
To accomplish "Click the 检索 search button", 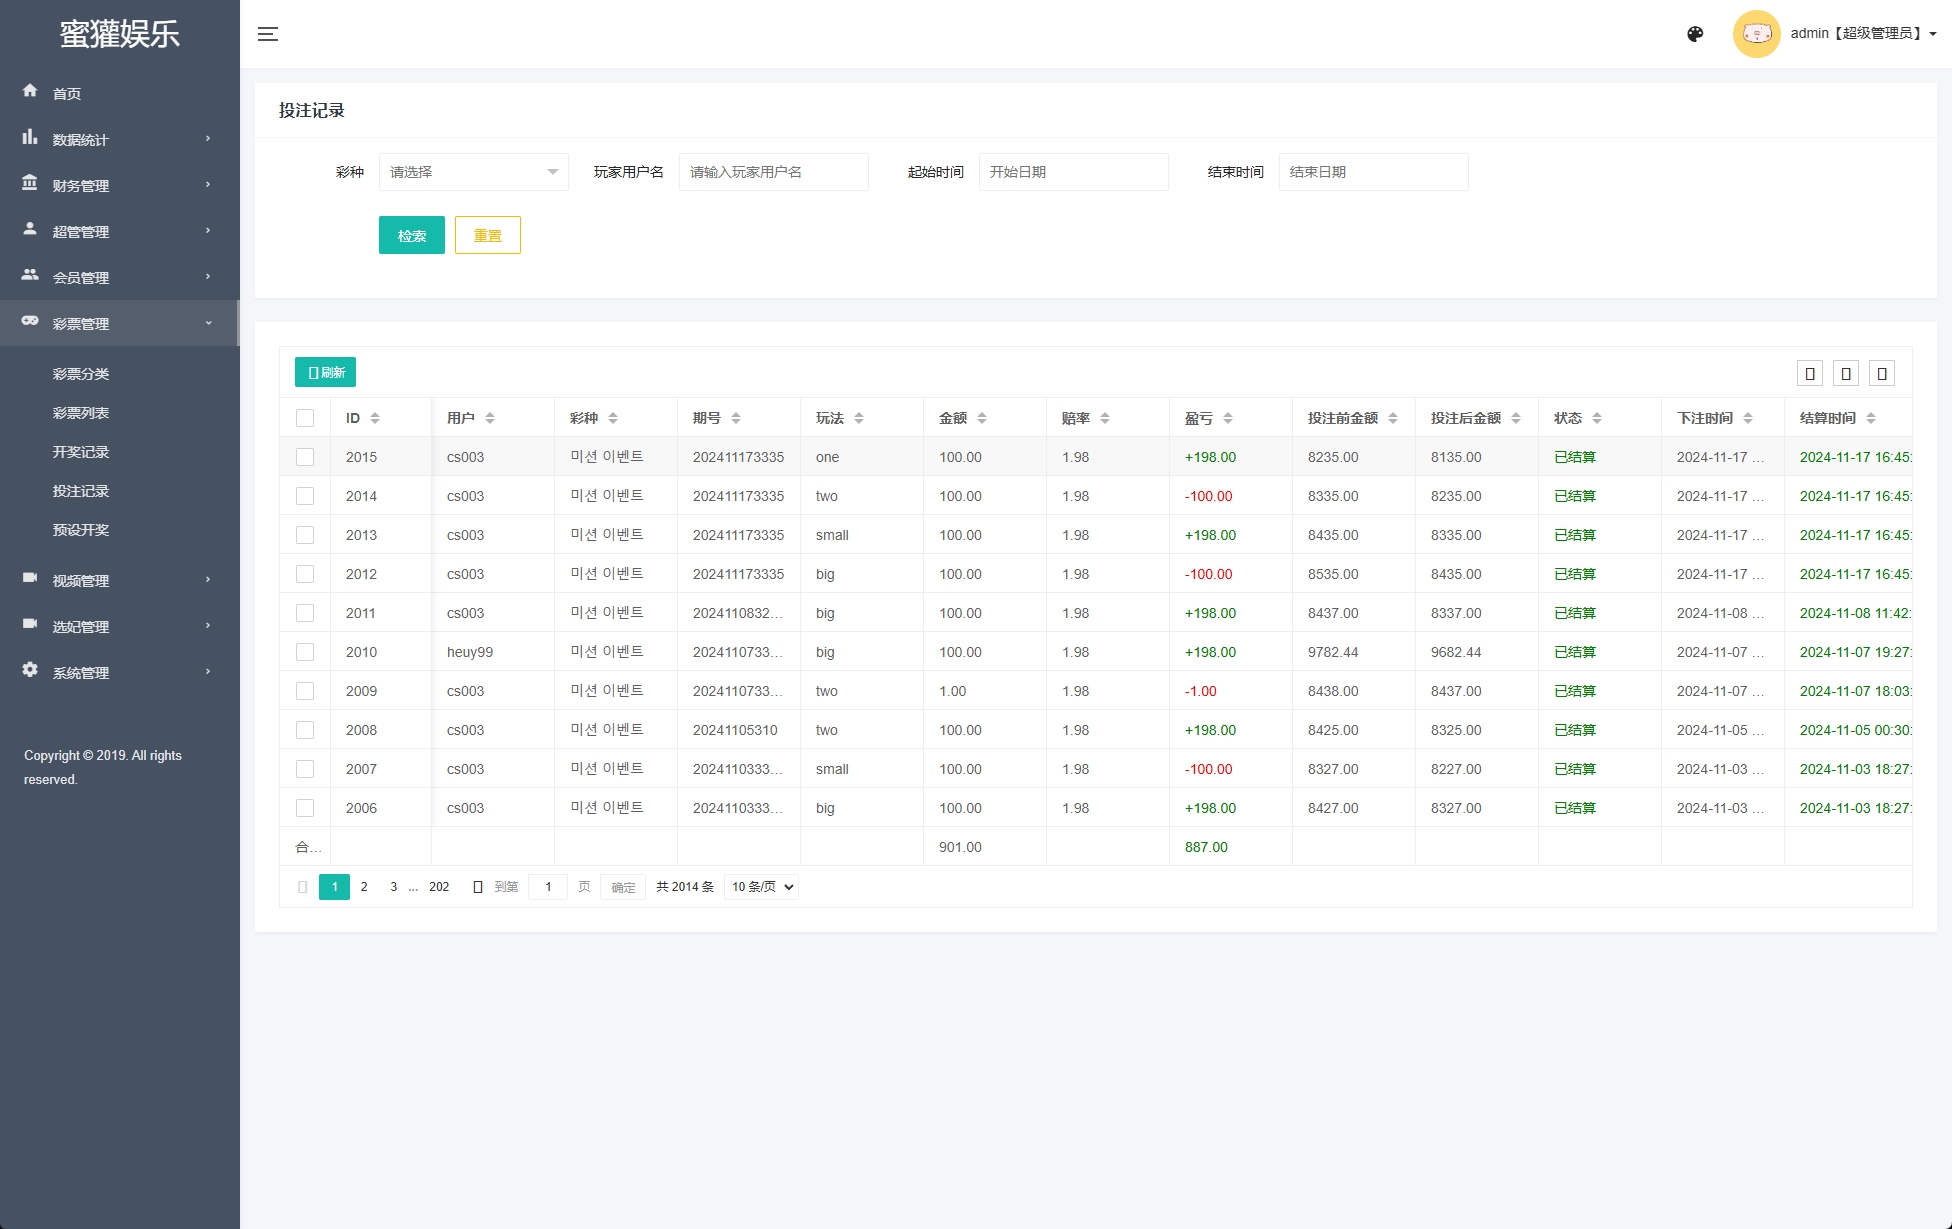I will pos(411,235).
